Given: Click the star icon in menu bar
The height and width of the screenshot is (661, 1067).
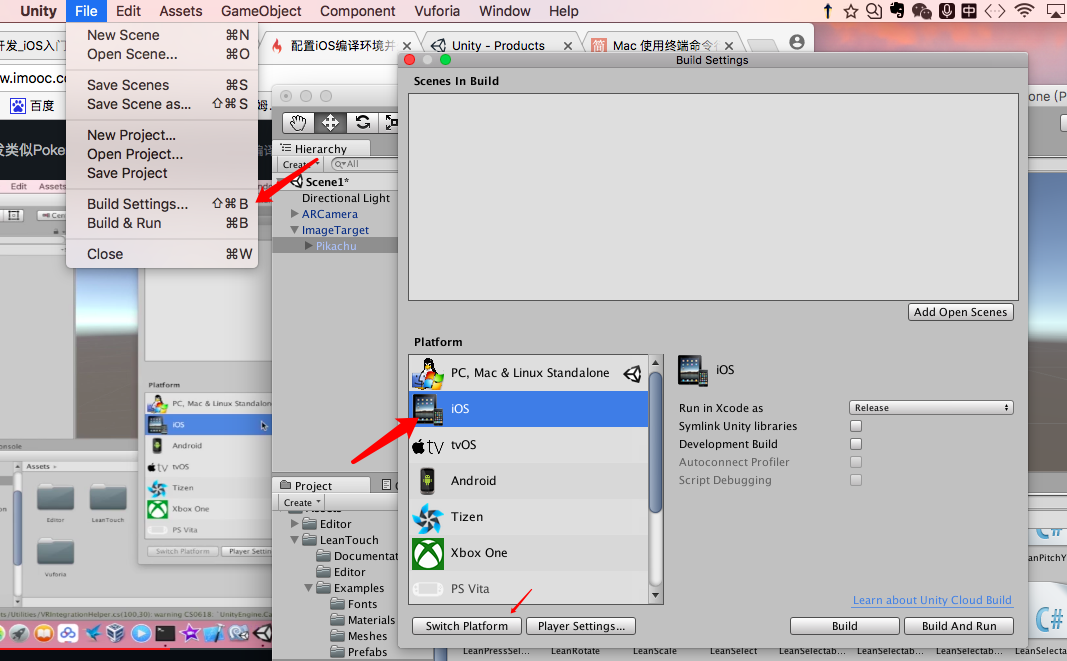Looking at the screenshot, I should coord(851,11).
